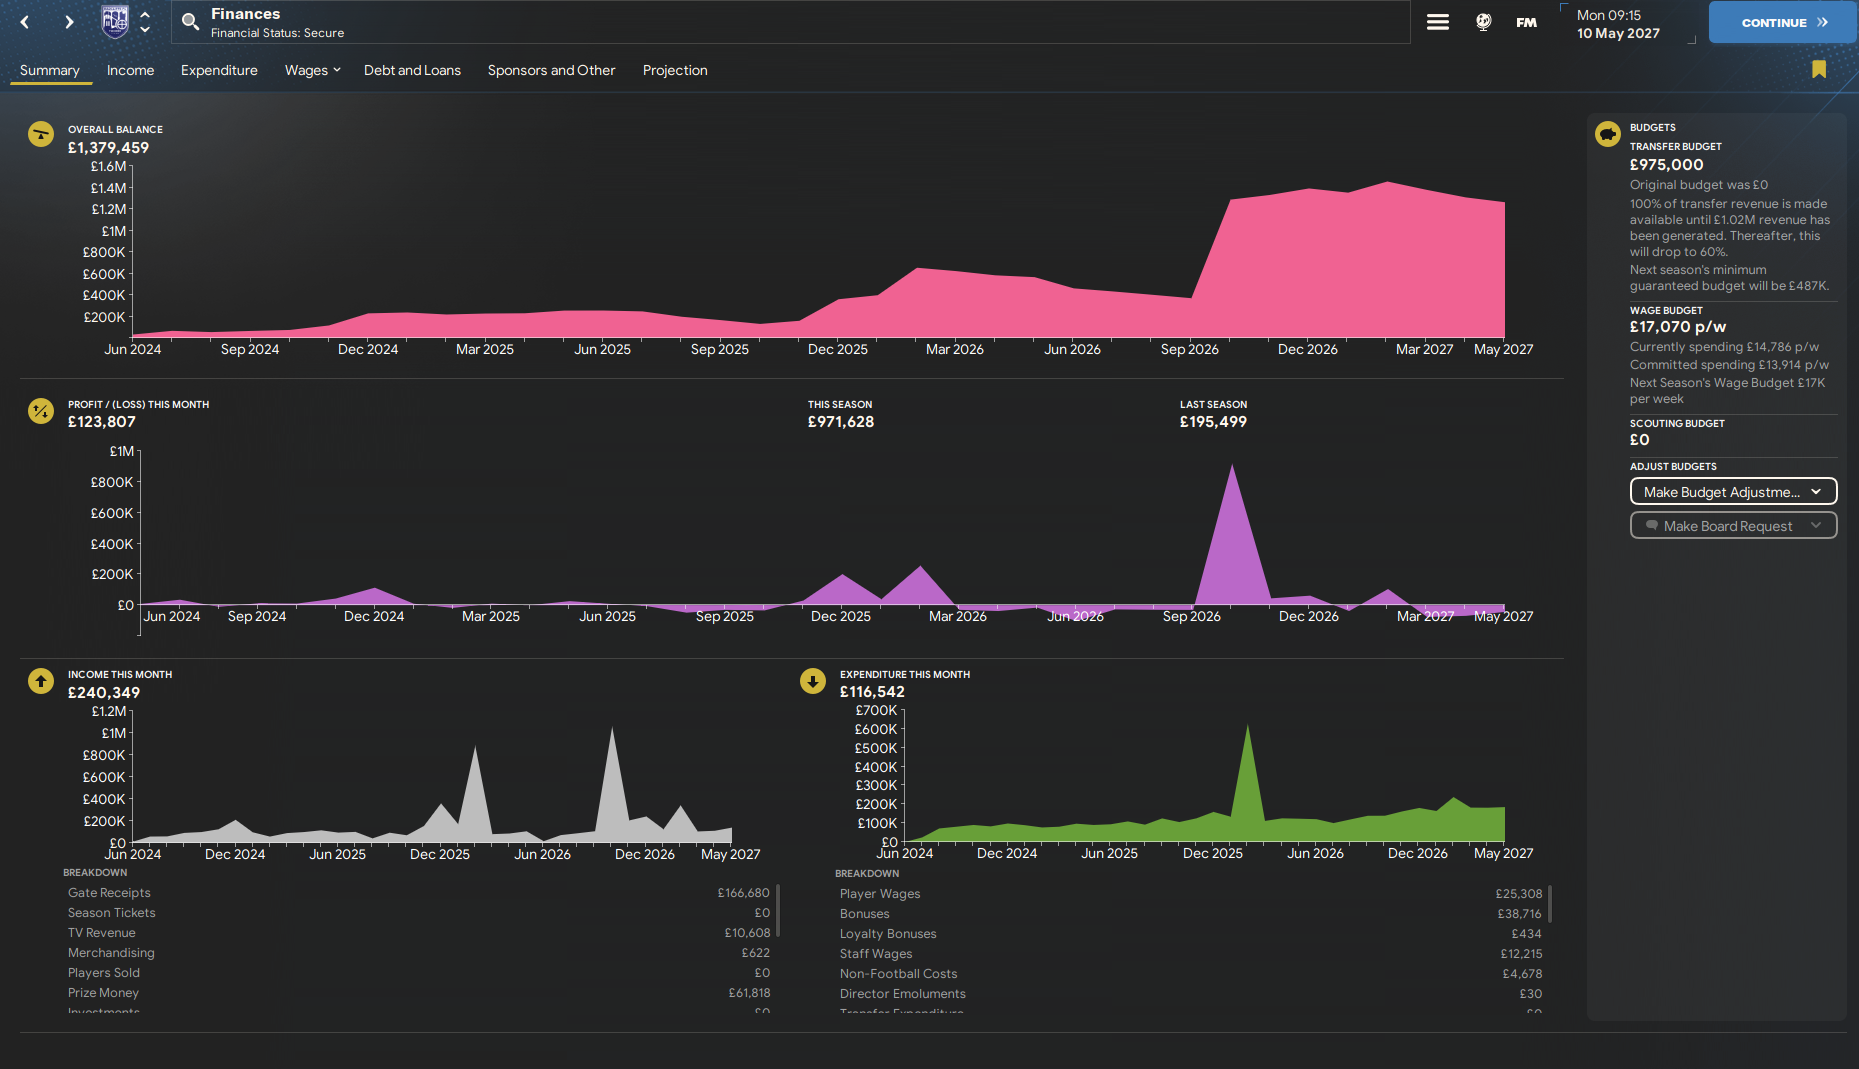Click the Overall Balance £1,379,459 value

(x=108, y=148)
